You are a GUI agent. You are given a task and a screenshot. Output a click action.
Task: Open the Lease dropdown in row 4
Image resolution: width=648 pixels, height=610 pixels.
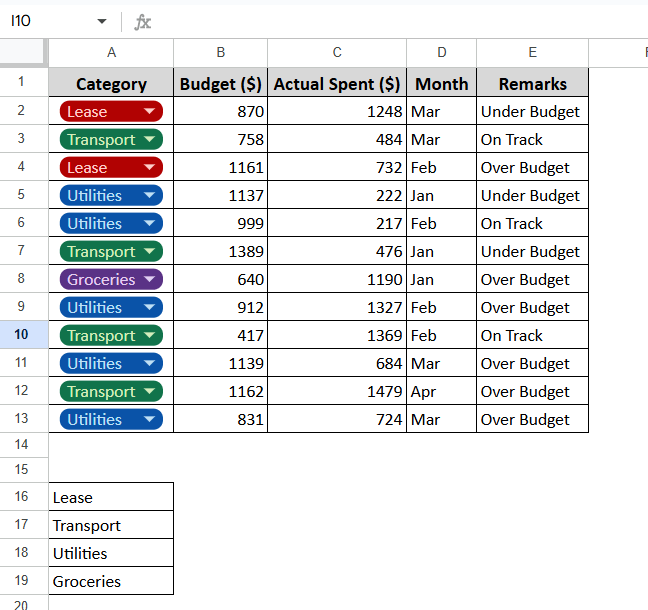(x=149, y=167)
